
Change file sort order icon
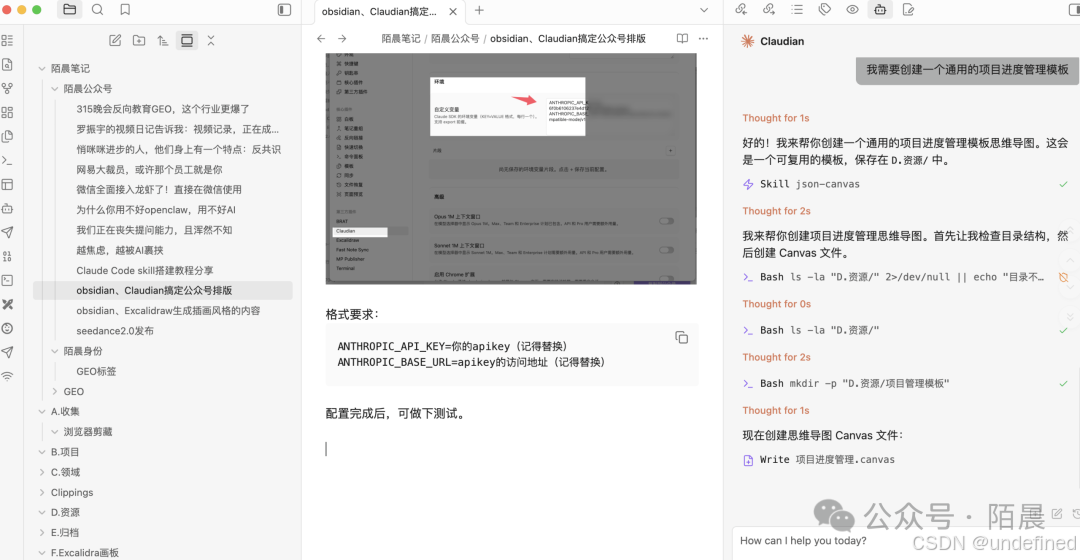point(163,41)
